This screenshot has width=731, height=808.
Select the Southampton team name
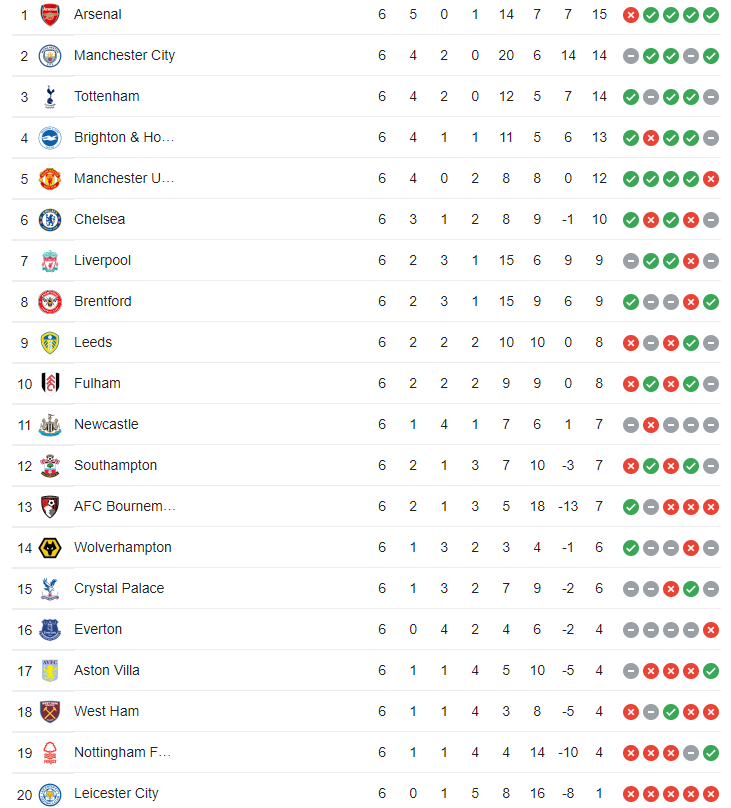tap(115, 465)
